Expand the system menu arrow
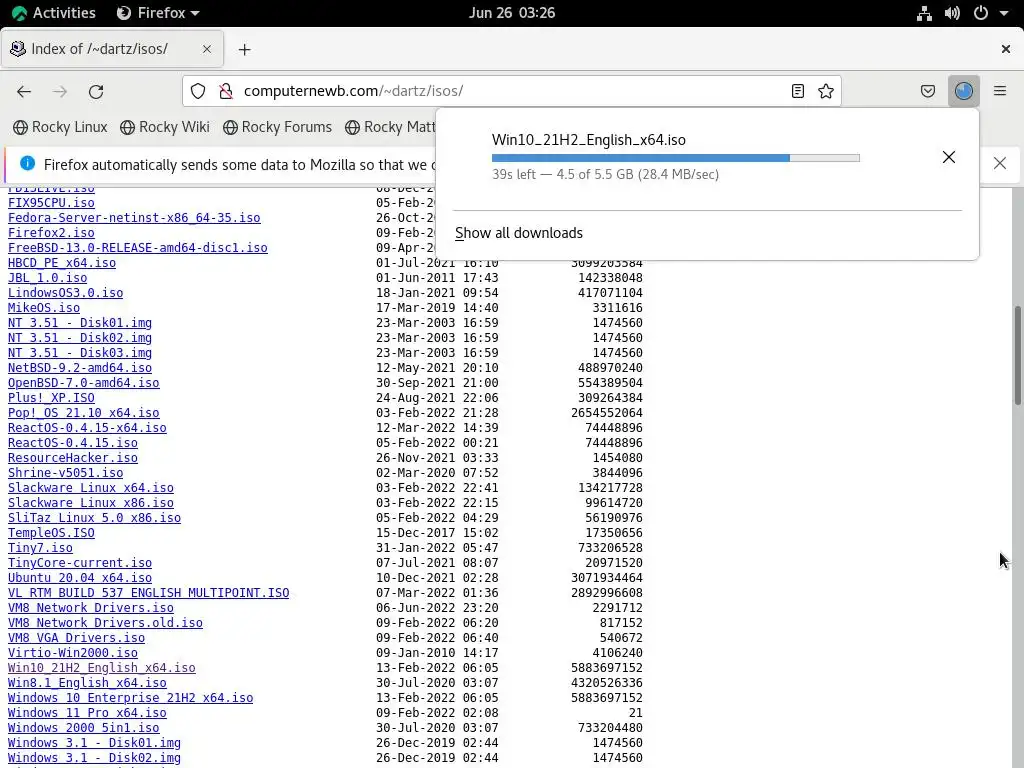 pos(1004,13)
